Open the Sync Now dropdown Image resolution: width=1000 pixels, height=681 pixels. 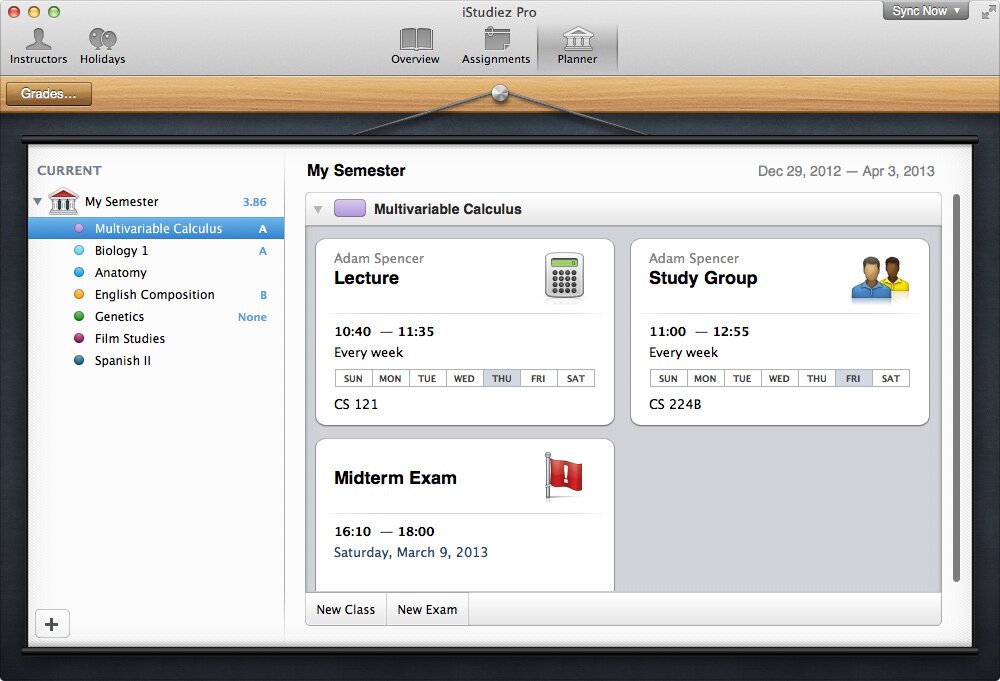926,11
